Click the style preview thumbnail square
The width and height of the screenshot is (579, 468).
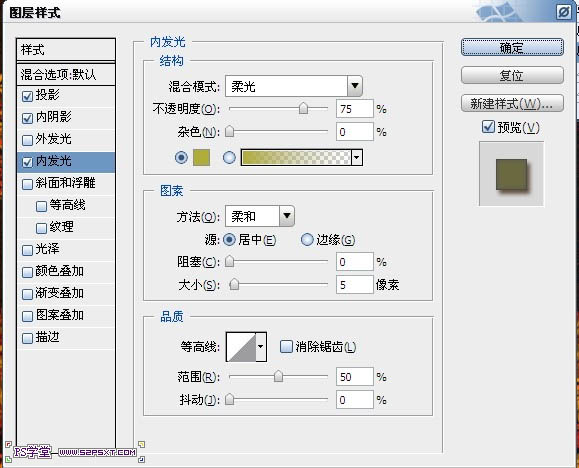tap(511, 174)
